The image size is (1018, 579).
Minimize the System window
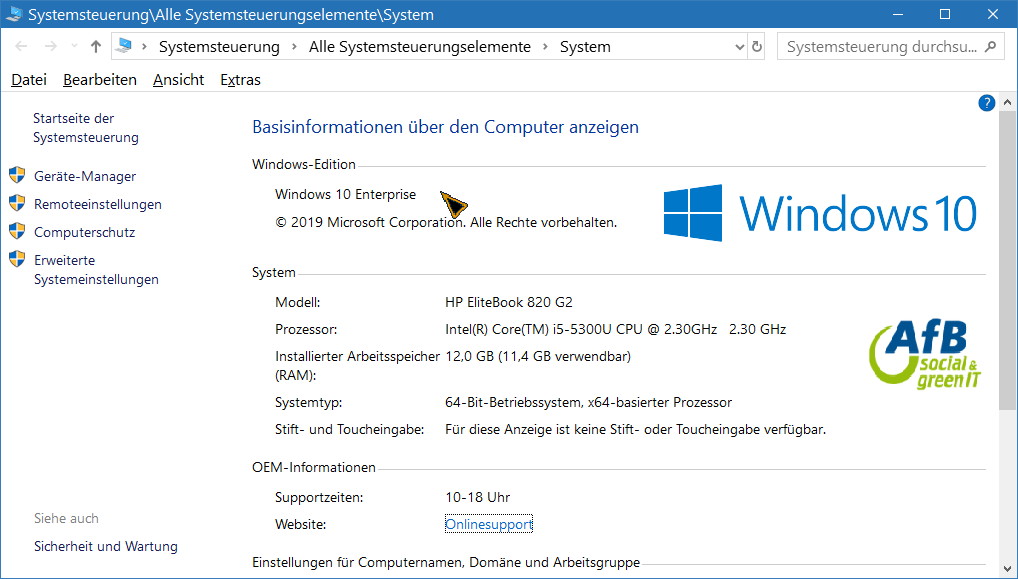(898, 14)
